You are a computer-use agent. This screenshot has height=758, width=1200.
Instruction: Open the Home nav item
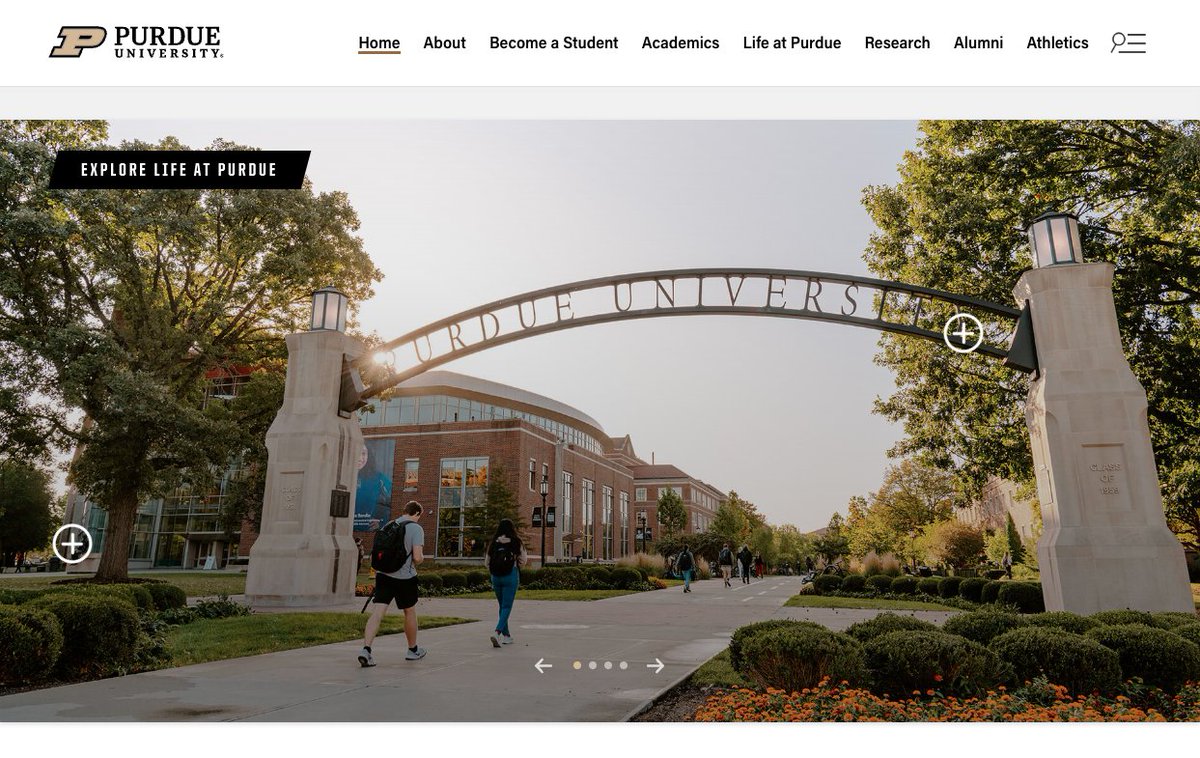[379, 43]
